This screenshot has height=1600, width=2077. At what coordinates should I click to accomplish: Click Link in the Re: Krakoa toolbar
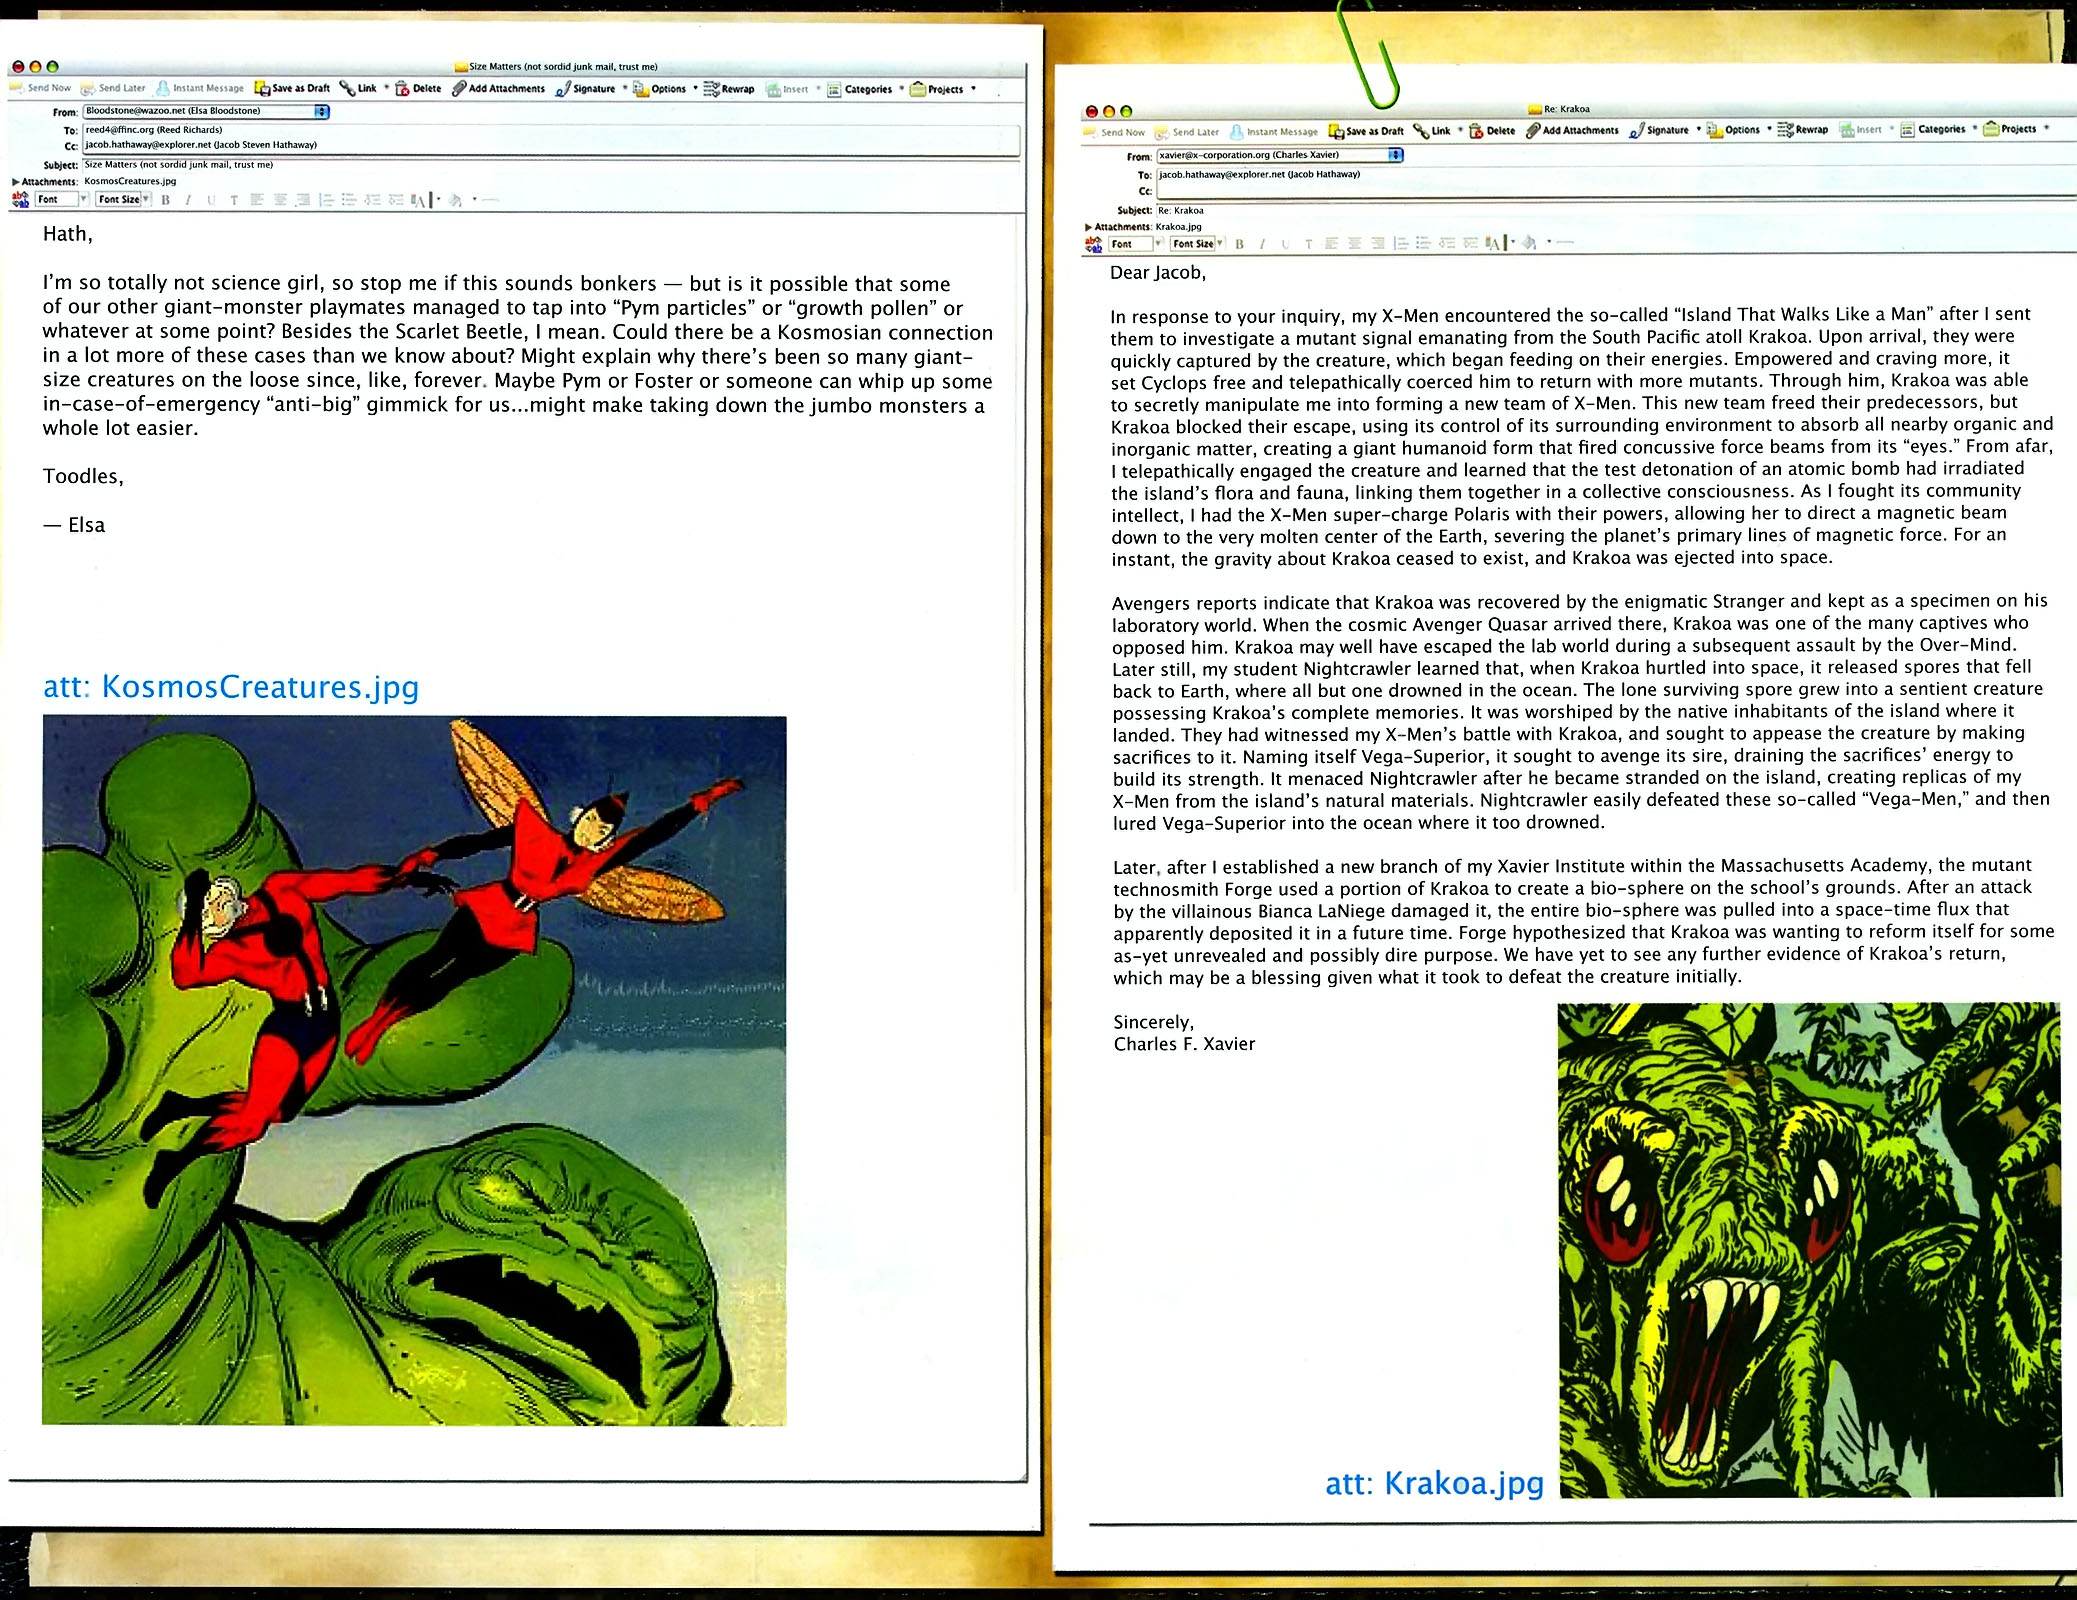tap(1432, 131)
